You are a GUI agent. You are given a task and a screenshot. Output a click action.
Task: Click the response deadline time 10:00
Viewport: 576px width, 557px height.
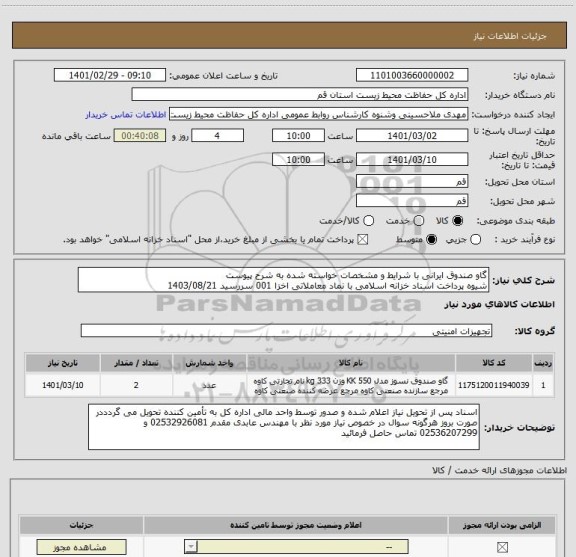(298, 136)
